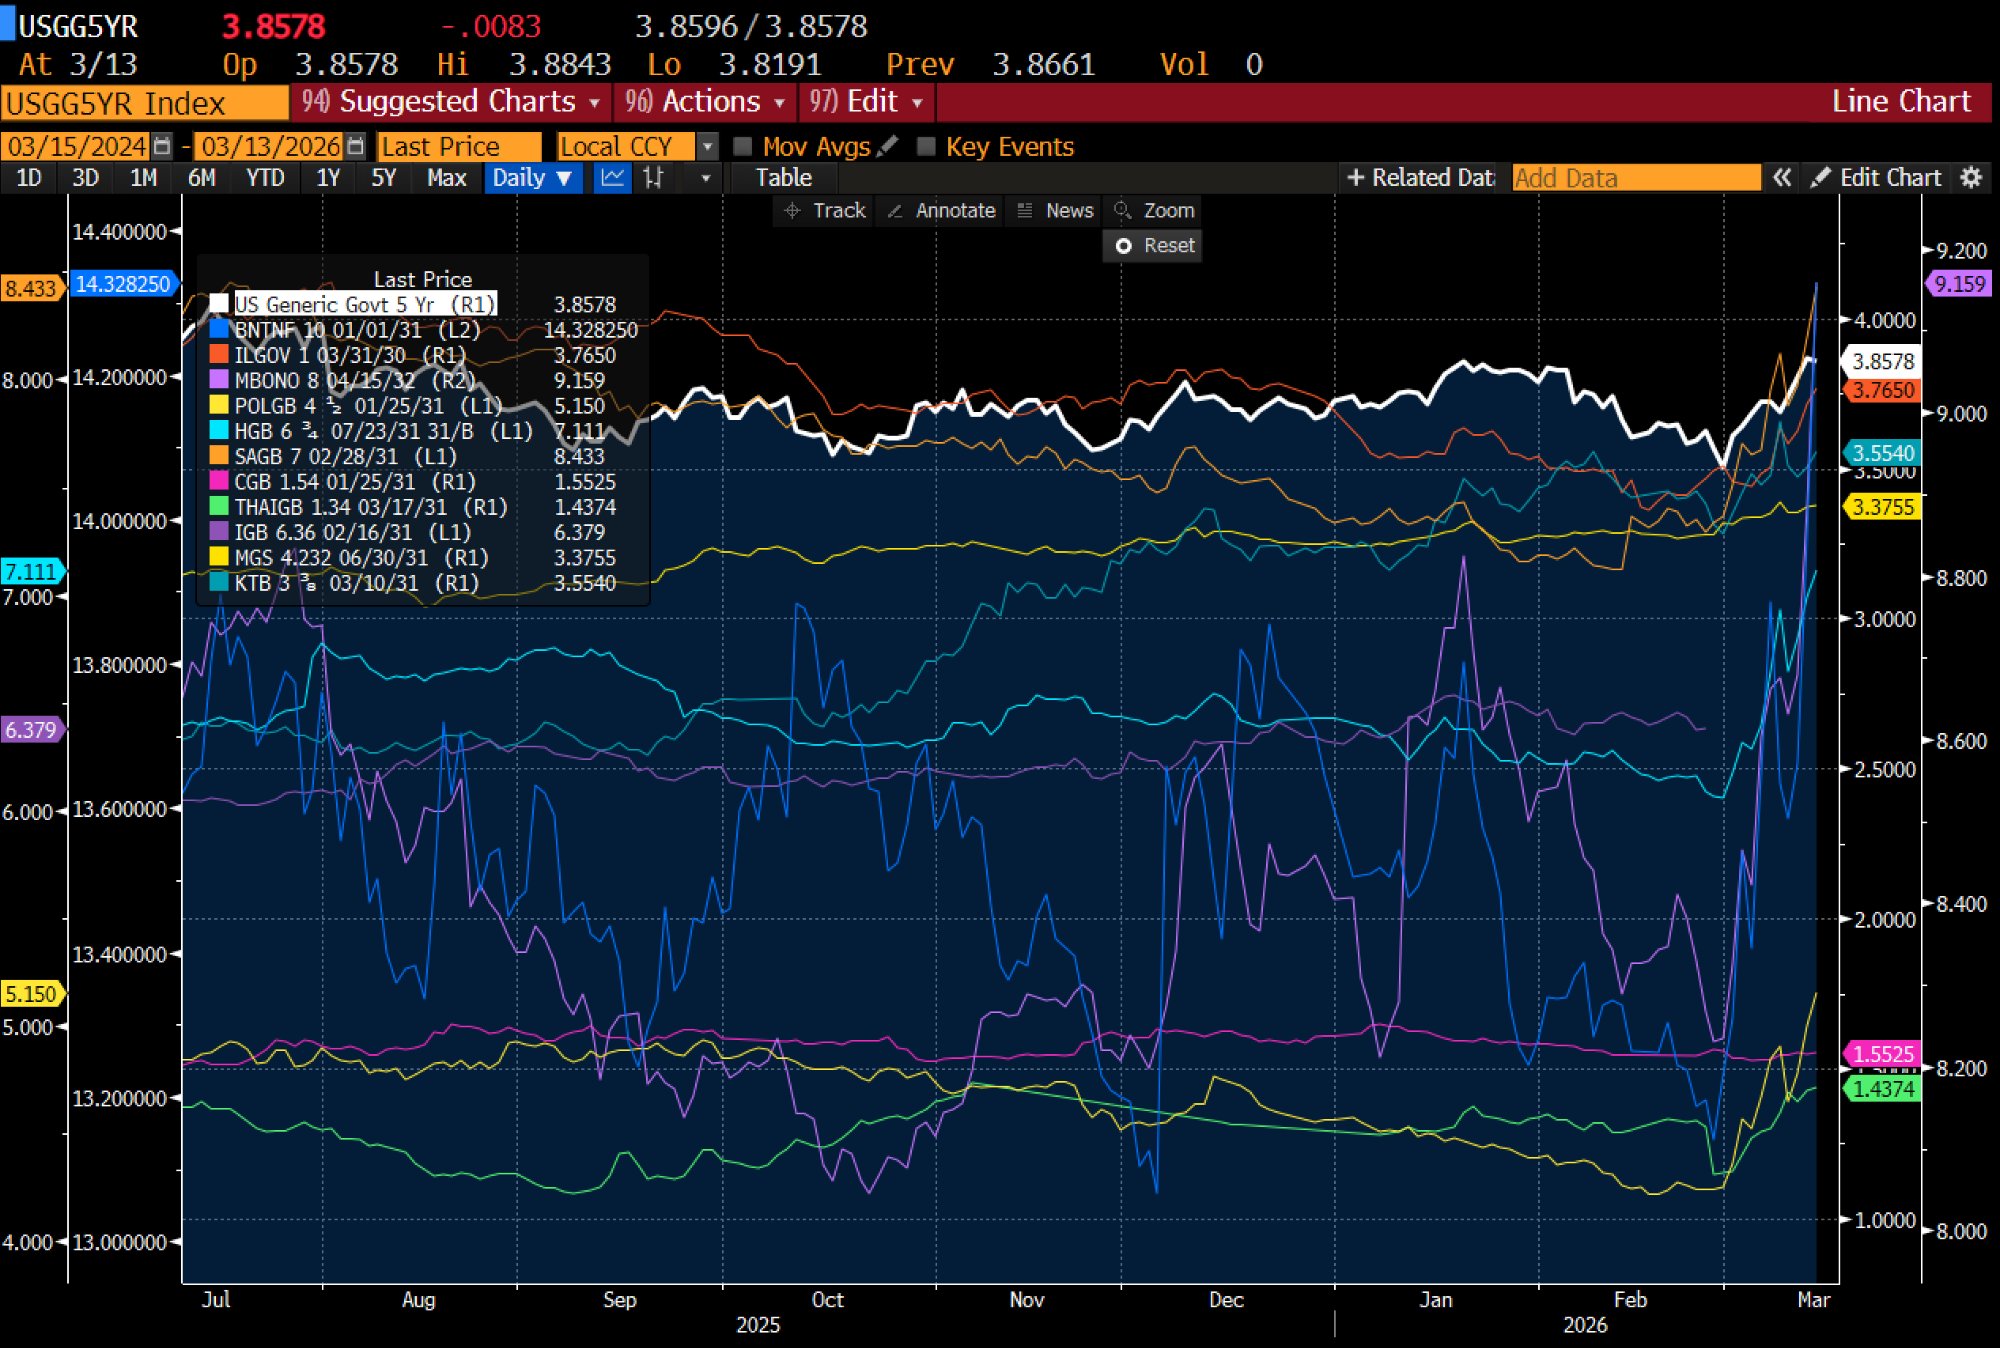The height and width of the screenshot is (1348, 2000).
Task: Click the SAGB 7 02/28/31 legend row
Action: (423, 456)
